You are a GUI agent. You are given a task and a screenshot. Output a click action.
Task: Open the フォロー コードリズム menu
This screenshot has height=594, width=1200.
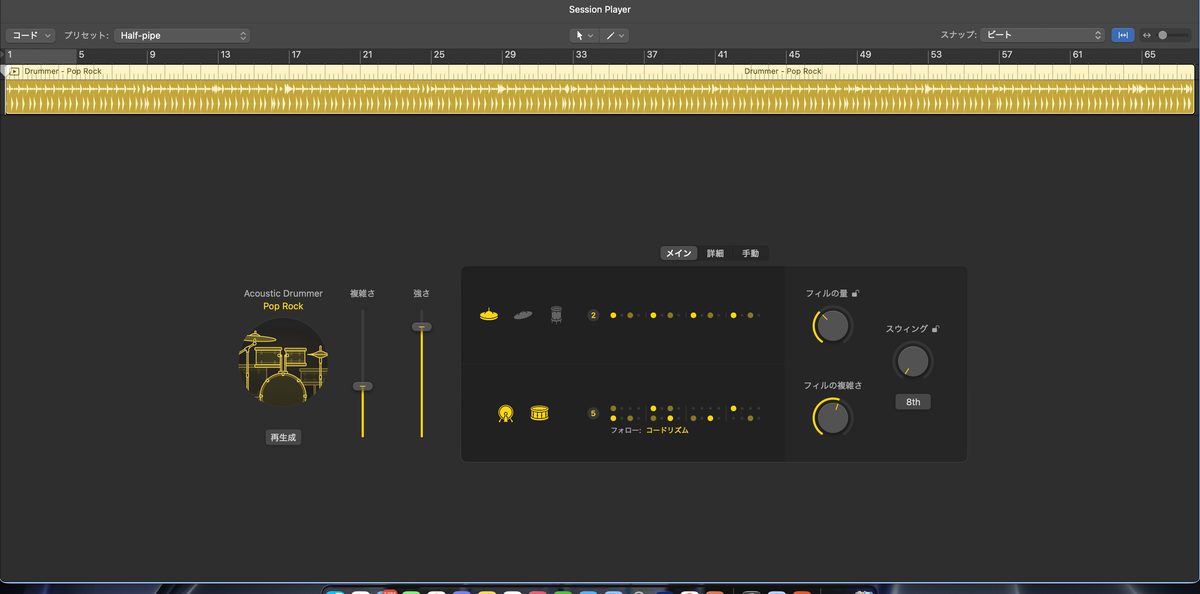click(667, 430)
